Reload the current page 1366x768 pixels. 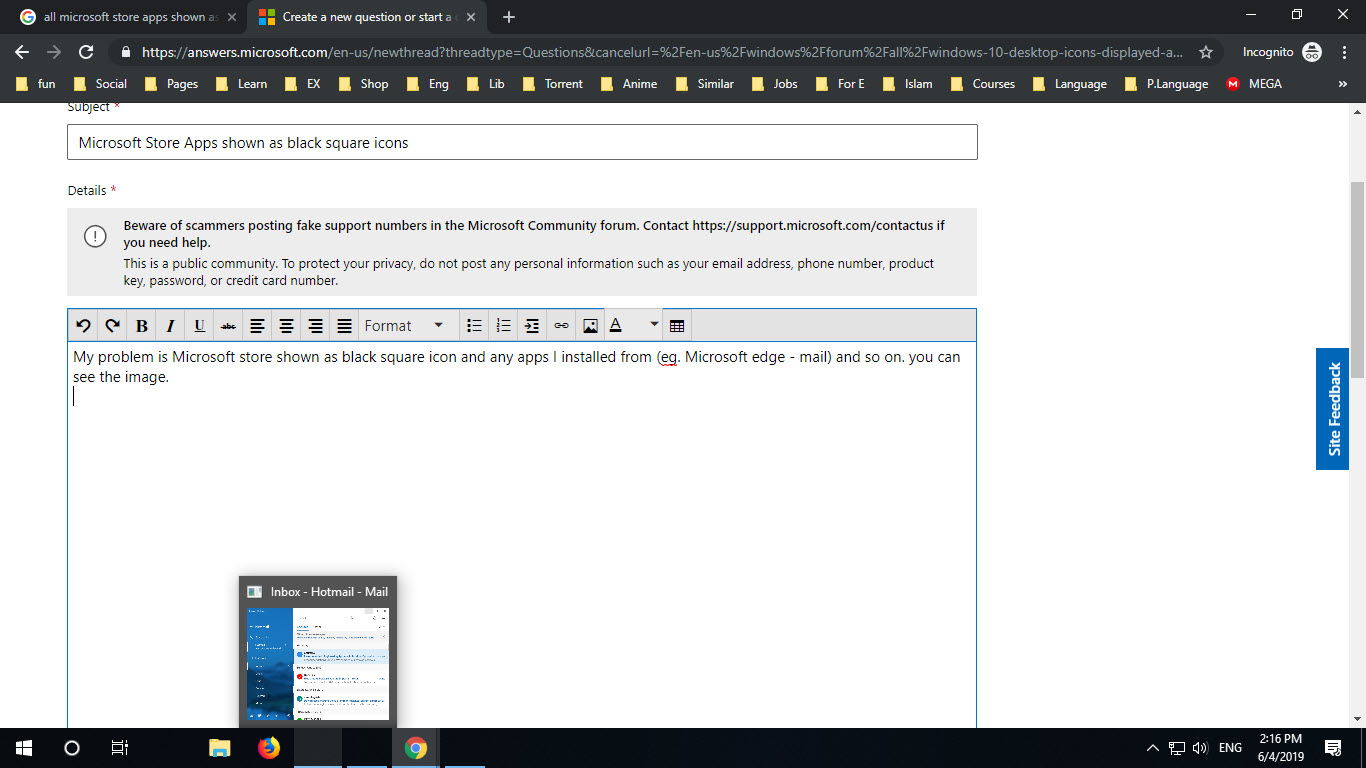click(x=86, y=52)
